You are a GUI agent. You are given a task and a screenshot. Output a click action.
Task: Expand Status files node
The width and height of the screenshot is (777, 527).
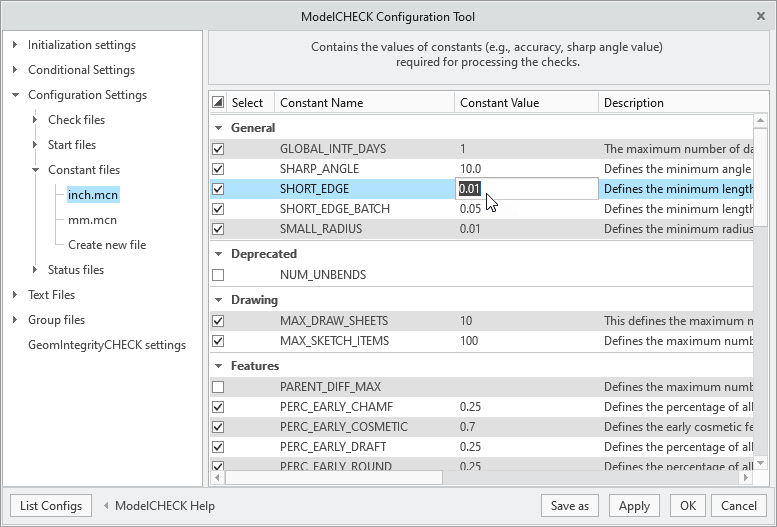tap(35, 269)
